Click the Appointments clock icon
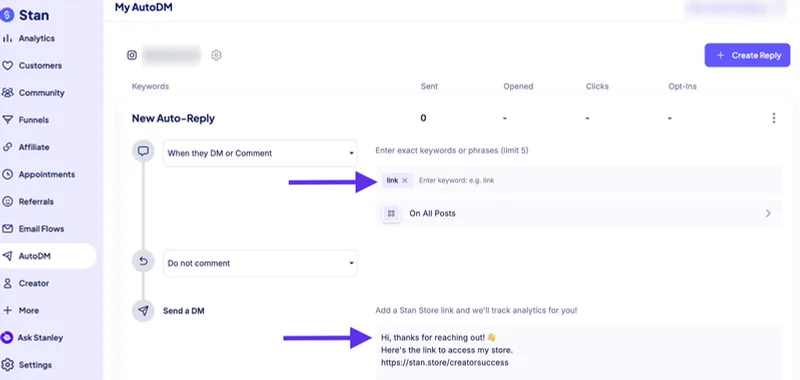 point(7,174)
